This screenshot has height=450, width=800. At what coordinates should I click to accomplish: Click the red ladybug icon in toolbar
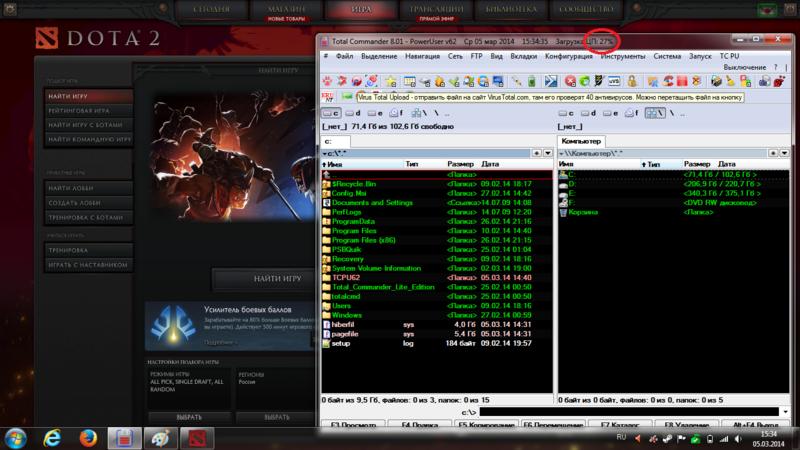point(779,81)
